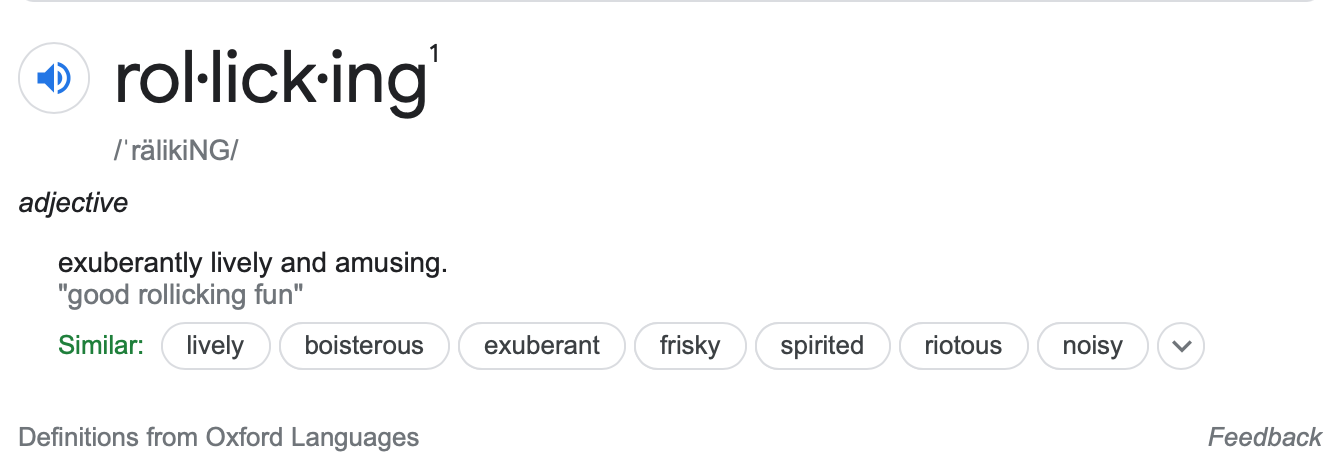Click the superscript 1 beside the headword

(x=433, y=52)
